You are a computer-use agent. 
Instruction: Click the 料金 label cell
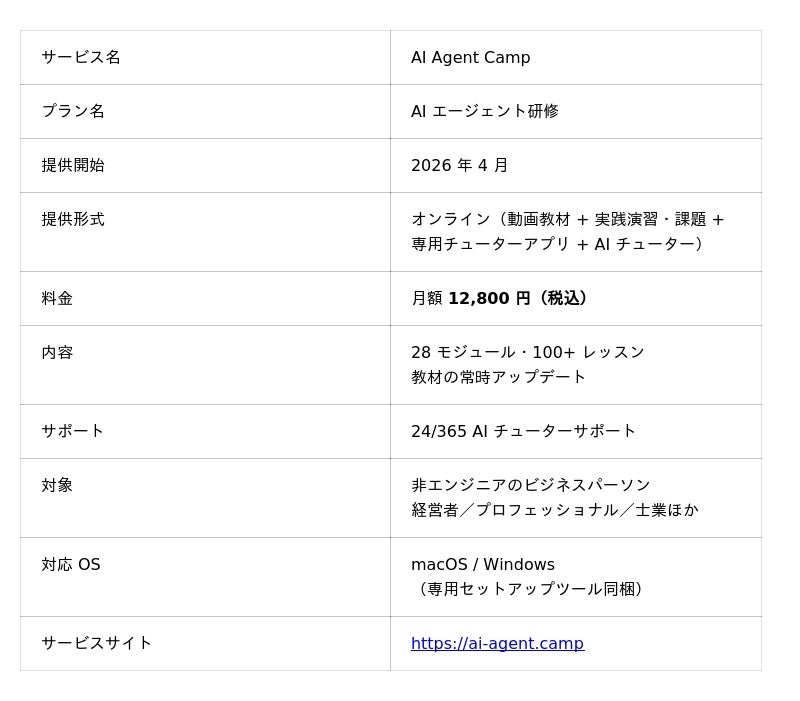[x=57, y=299]
